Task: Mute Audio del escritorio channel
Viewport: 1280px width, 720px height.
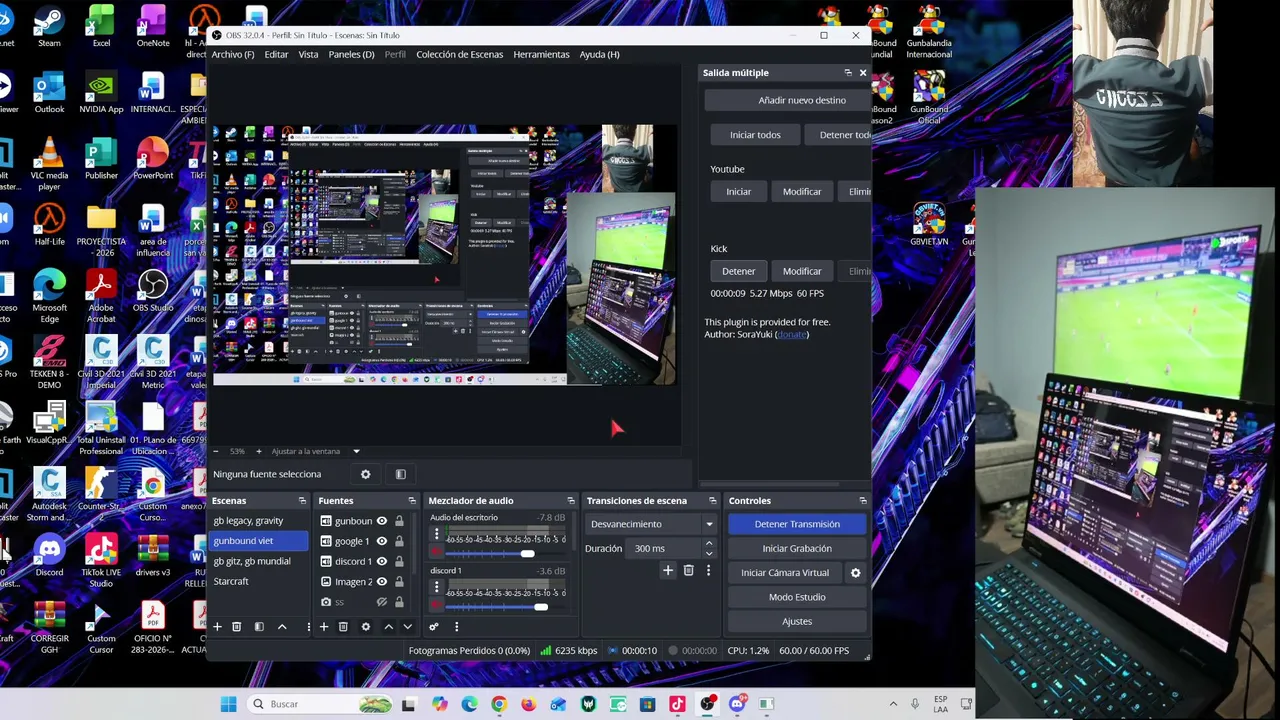Action: (436, 552)
